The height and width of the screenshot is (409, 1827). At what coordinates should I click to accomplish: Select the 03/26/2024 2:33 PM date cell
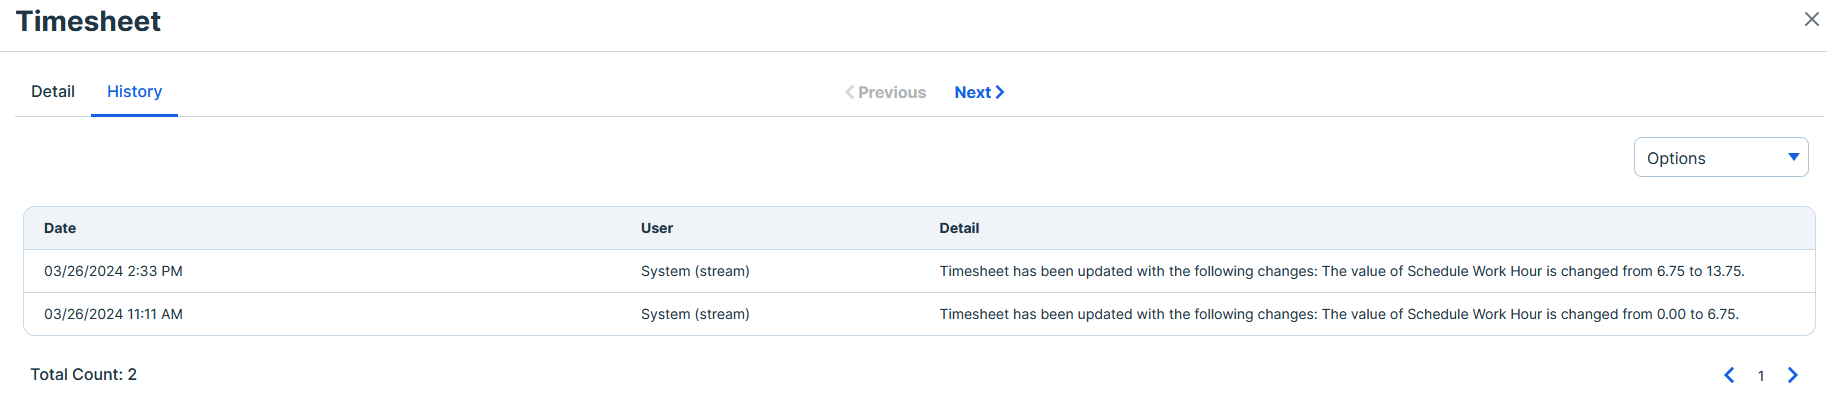pyautogui.click(x=113, y=271)
